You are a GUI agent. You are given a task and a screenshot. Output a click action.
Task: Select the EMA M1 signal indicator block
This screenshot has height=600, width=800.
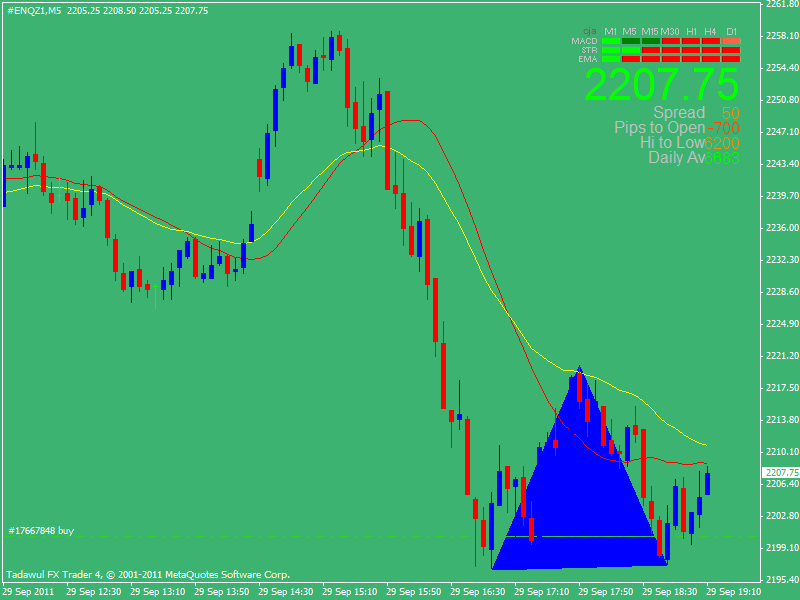pos(610,59)
